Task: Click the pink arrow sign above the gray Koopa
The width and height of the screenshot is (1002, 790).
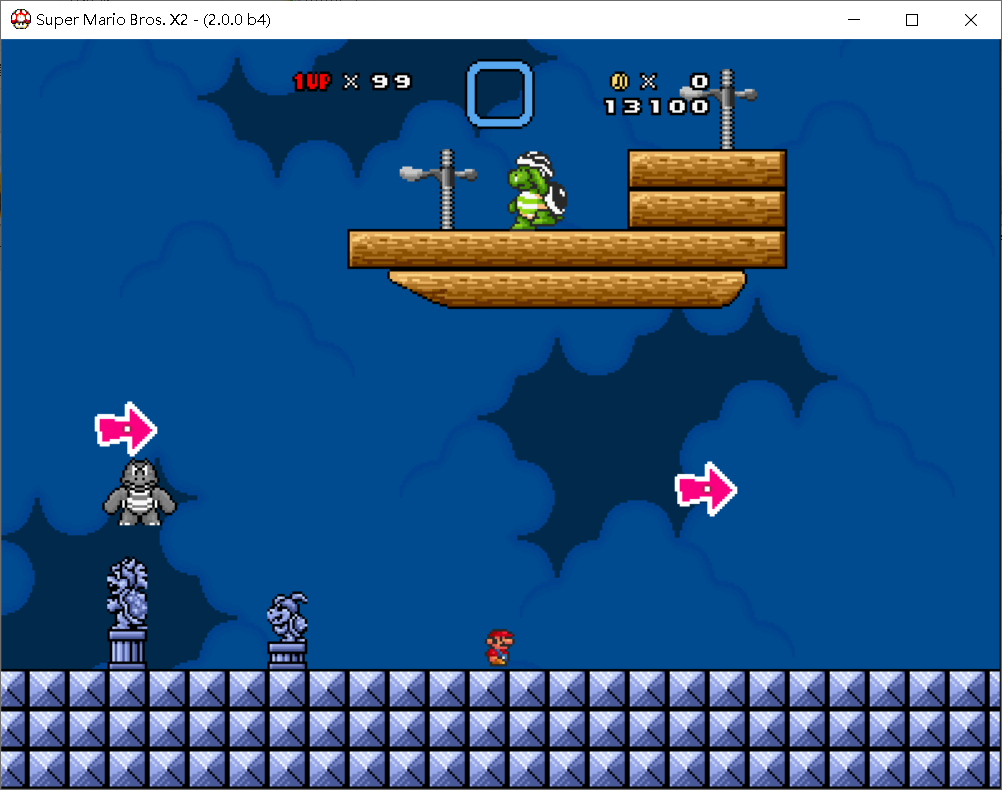Action: pos(126,429)
